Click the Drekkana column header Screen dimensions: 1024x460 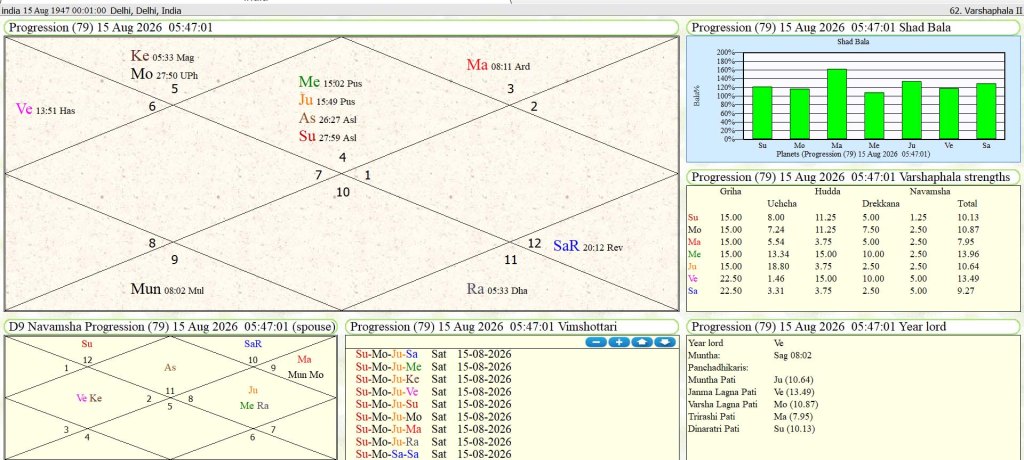pos(880,204)
